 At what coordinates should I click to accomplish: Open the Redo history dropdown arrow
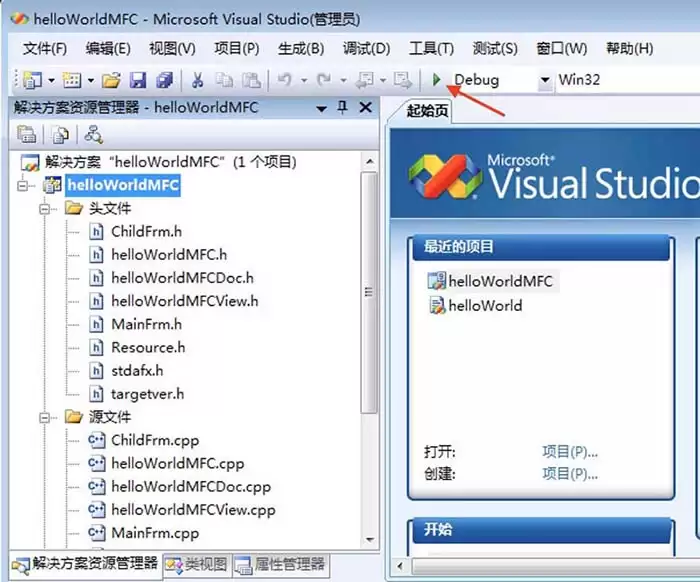343,81
